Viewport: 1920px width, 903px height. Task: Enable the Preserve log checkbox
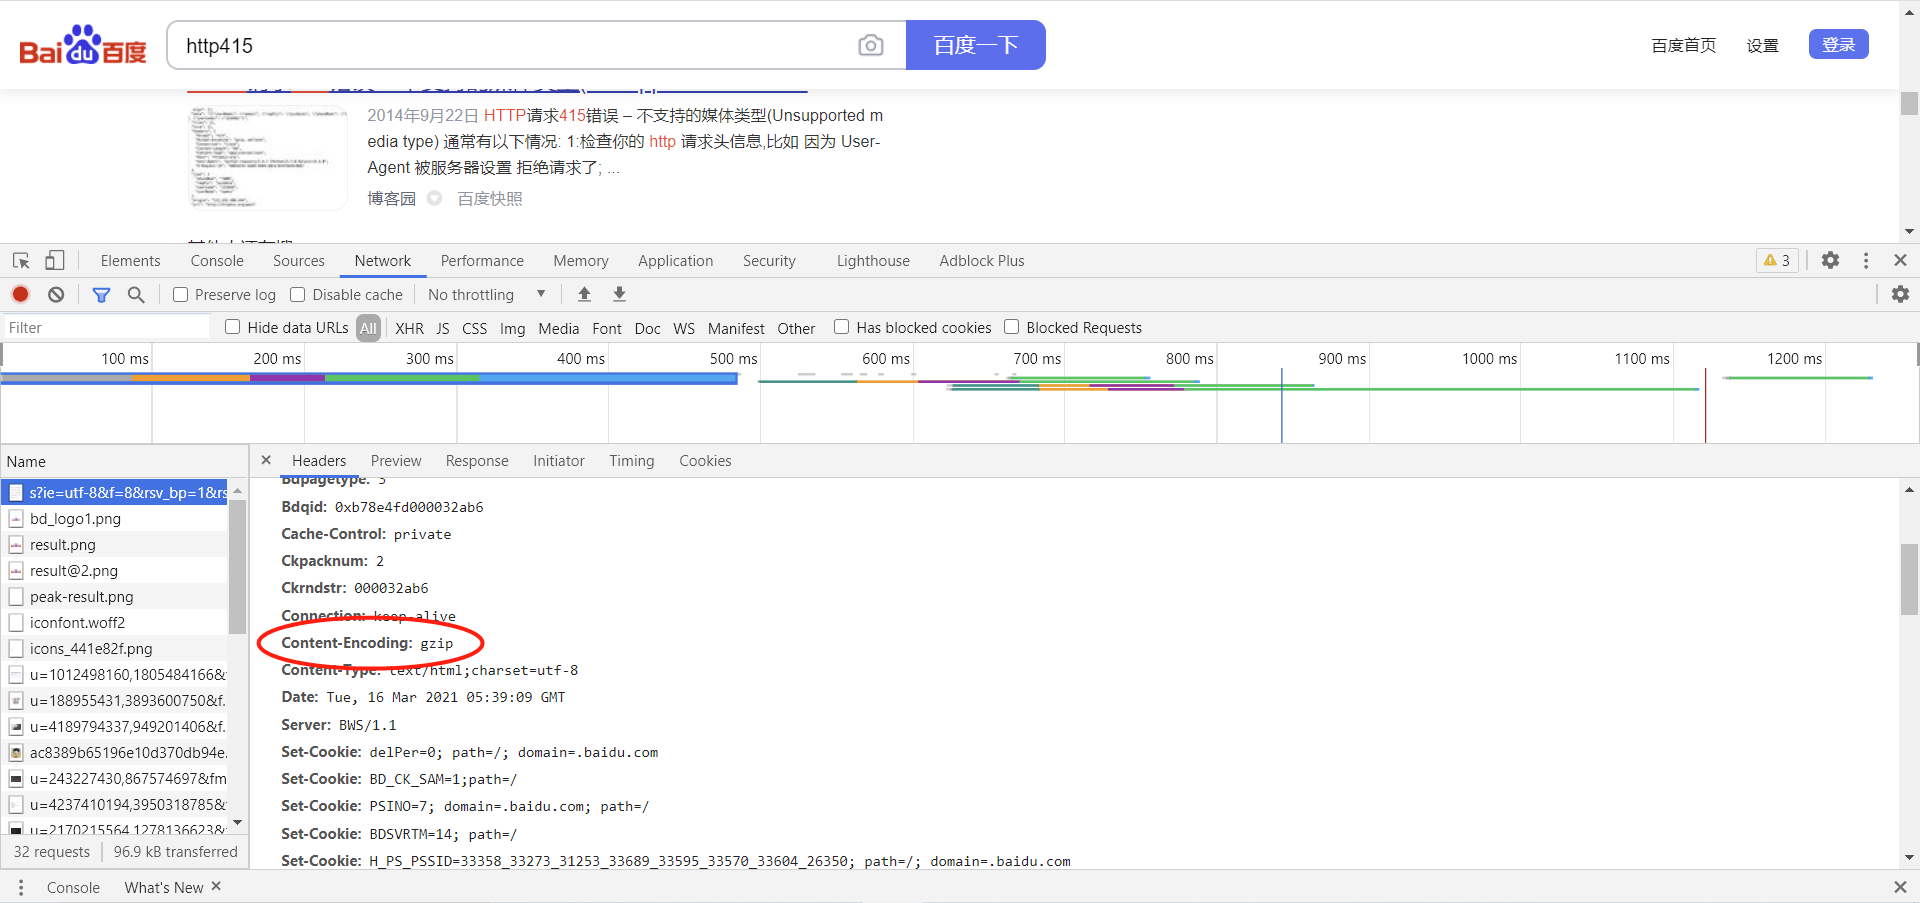[x=181, y=294]
